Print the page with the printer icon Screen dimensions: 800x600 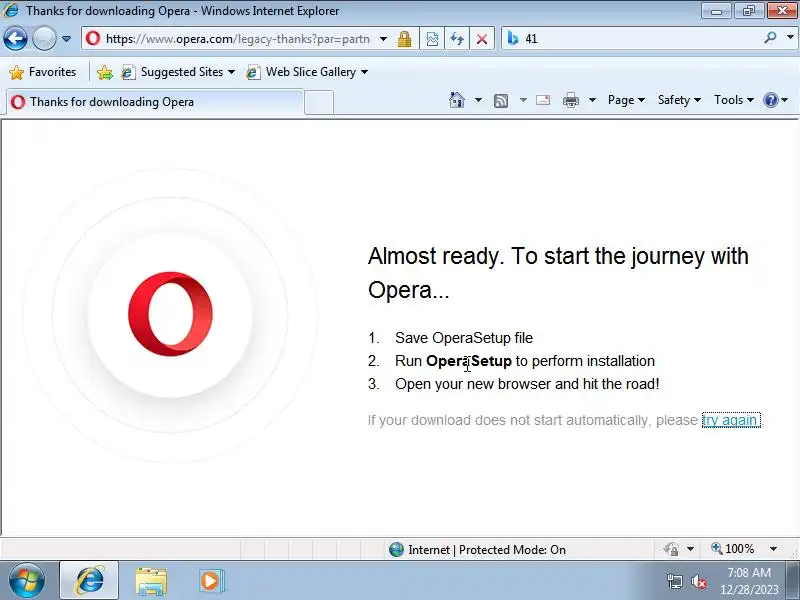point(570,100)
